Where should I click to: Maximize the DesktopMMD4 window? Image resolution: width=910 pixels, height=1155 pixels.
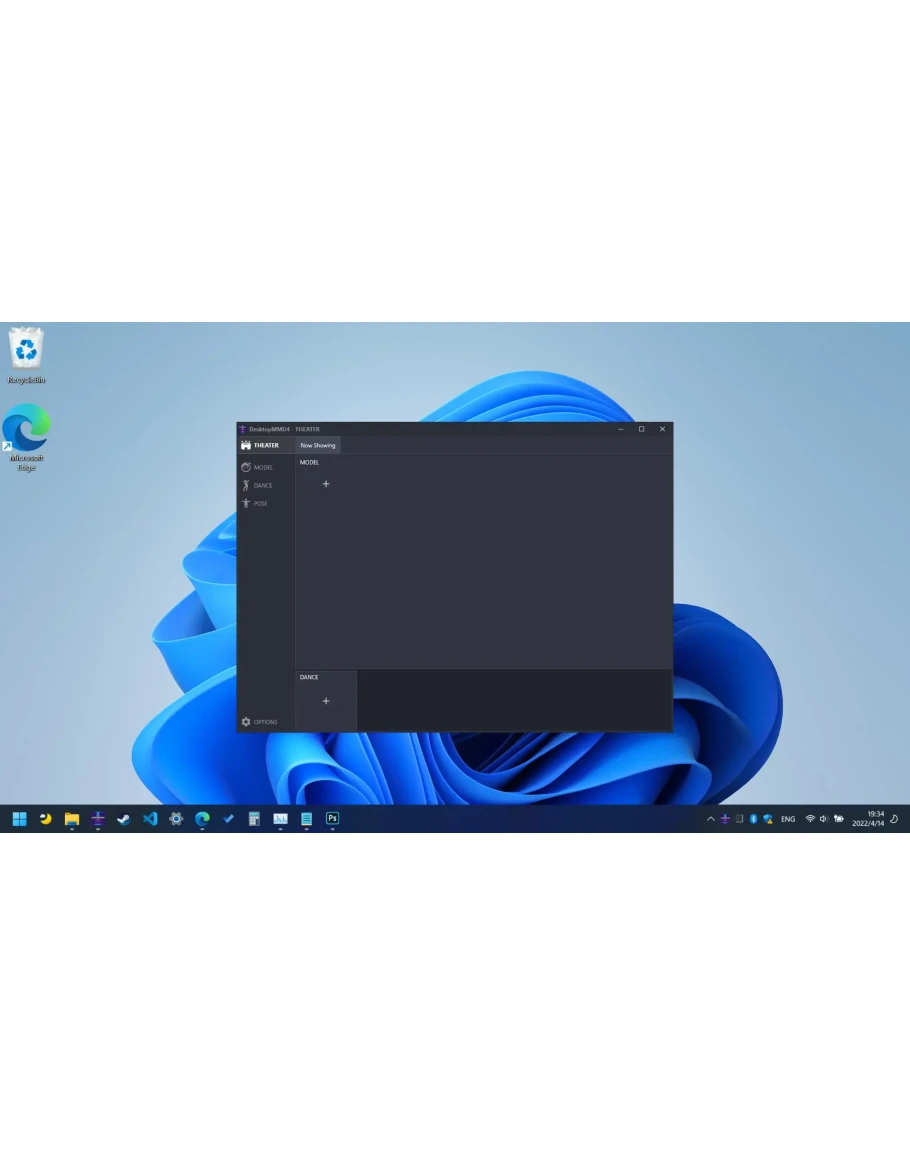(641, 429)
